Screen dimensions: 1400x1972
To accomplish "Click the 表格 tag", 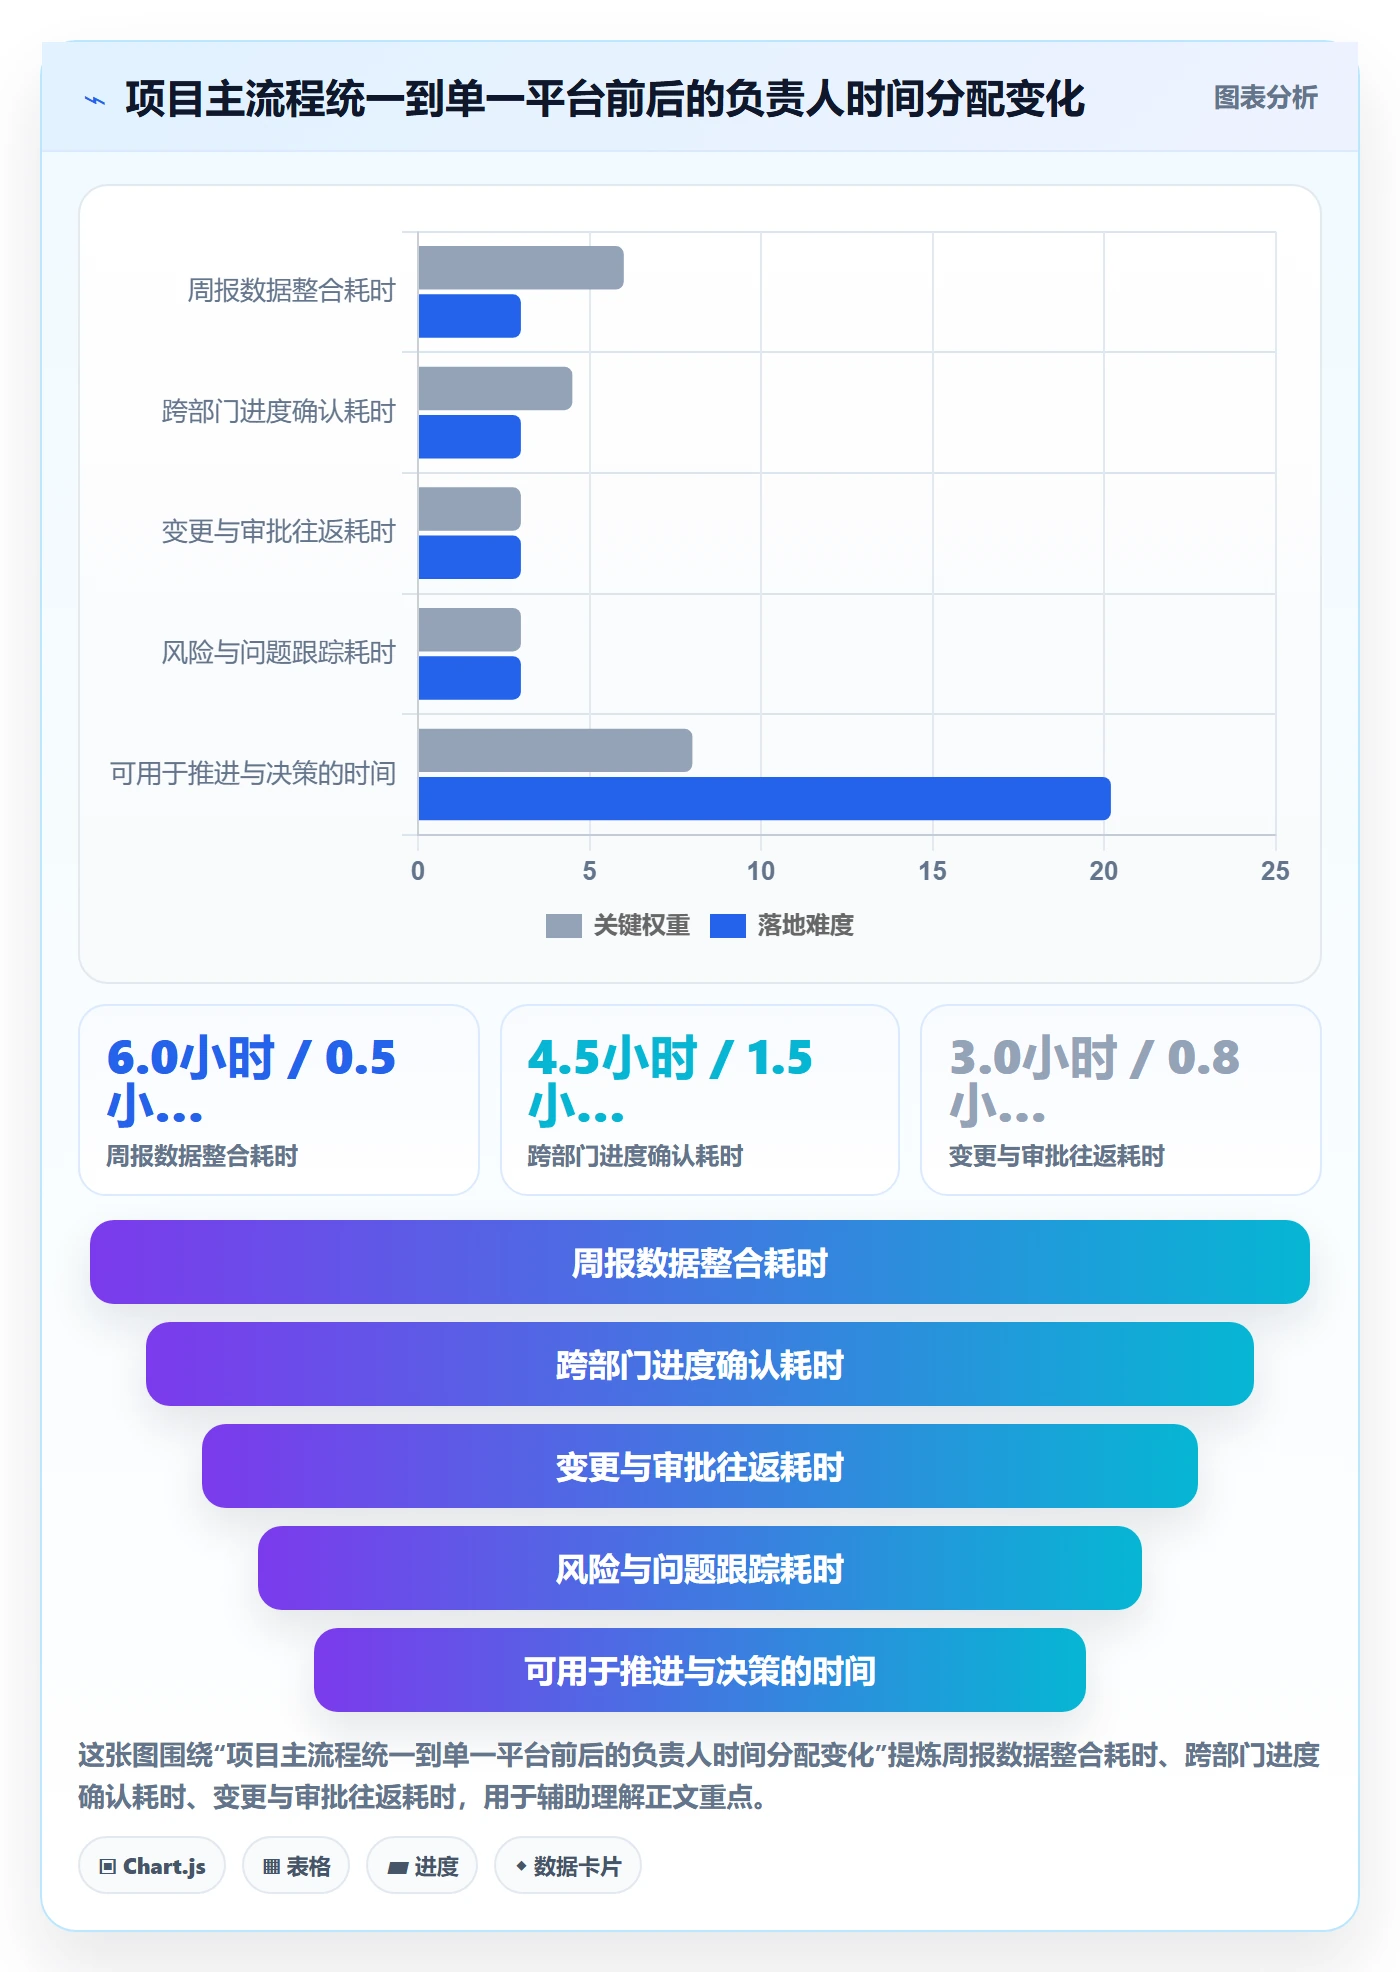I will (296, 1866).
